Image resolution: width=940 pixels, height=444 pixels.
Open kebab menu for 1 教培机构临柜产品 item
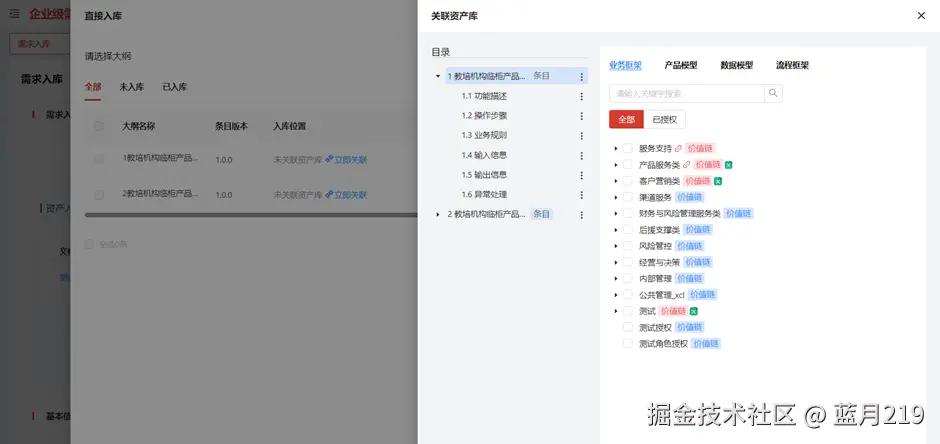tap(581, 77)
